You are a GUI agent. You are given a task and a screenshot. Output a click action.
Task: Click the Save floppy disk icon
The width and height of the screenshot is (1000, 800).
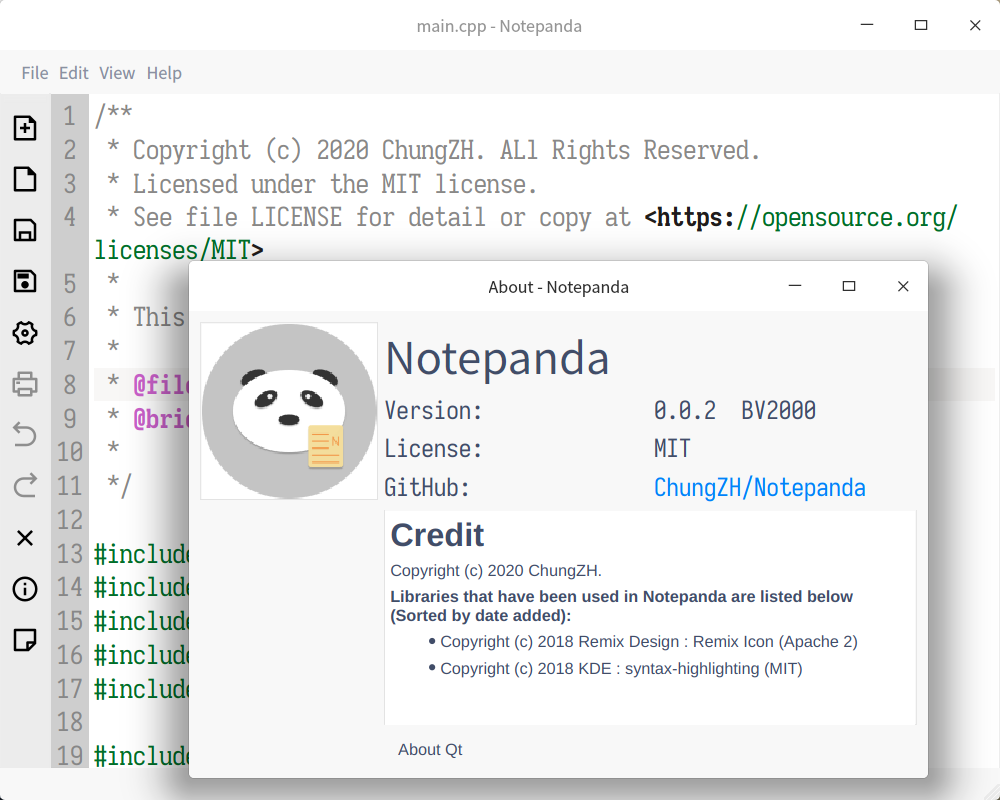pyautogui.click(x=25, y=231)
